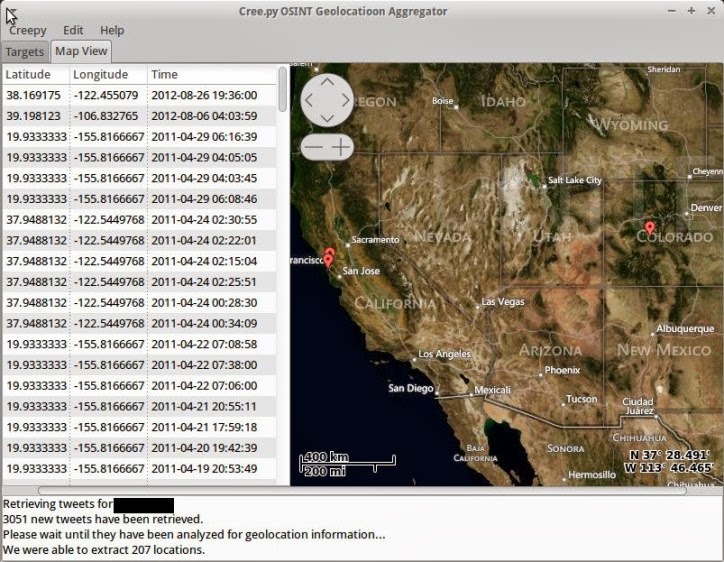Screen dimensions: 724x562
Task: Click the Los Angeles label on the map
Action: pos(444,354)
